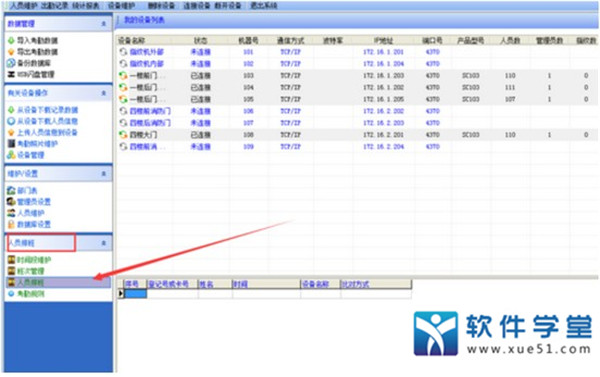This screenshot has height=377, width=600.
Task: Select the highlighted 人员排班 sidebar item
Action: pos(58,282)
